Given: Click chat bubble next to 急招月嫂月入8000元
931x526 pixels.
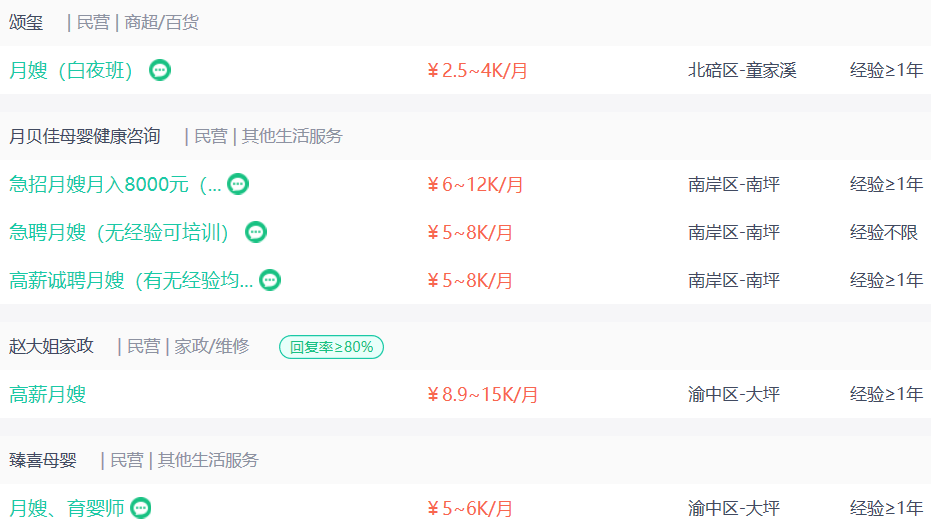Looking at the screenshot, I should 238,184.
